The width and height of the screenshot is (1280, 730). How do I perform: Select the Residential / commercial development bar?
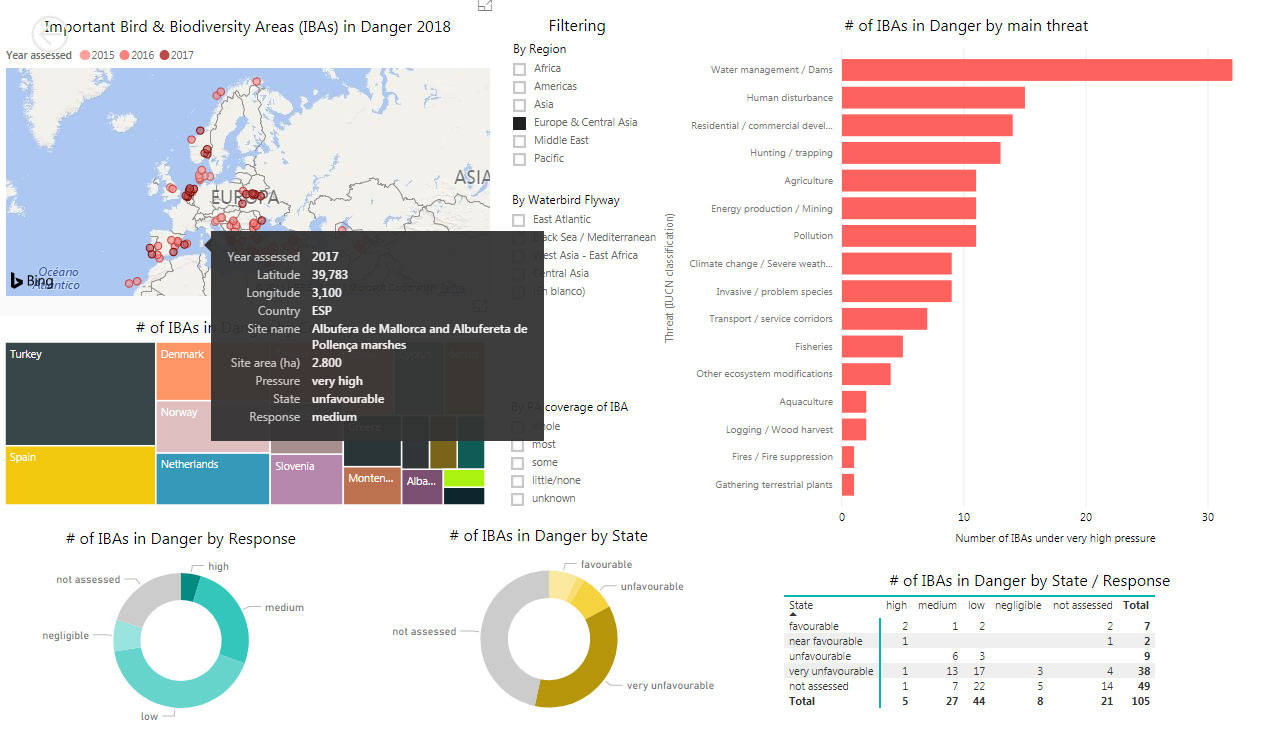tap(927, 125)
